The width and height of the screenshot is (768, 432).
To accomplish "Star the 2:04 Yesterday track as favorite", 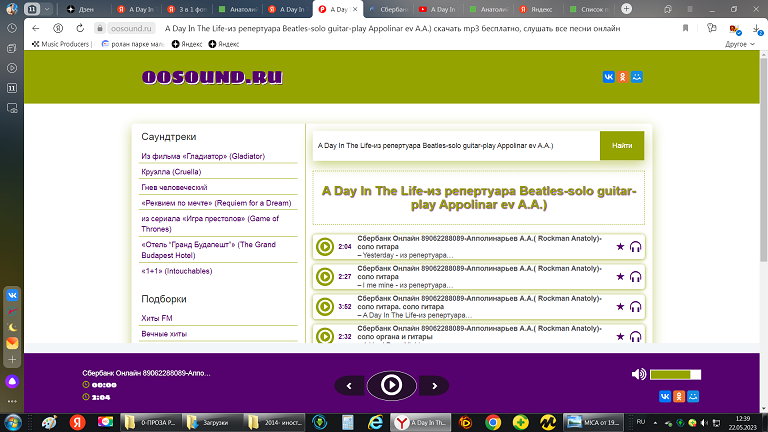I will click(620, 246).
